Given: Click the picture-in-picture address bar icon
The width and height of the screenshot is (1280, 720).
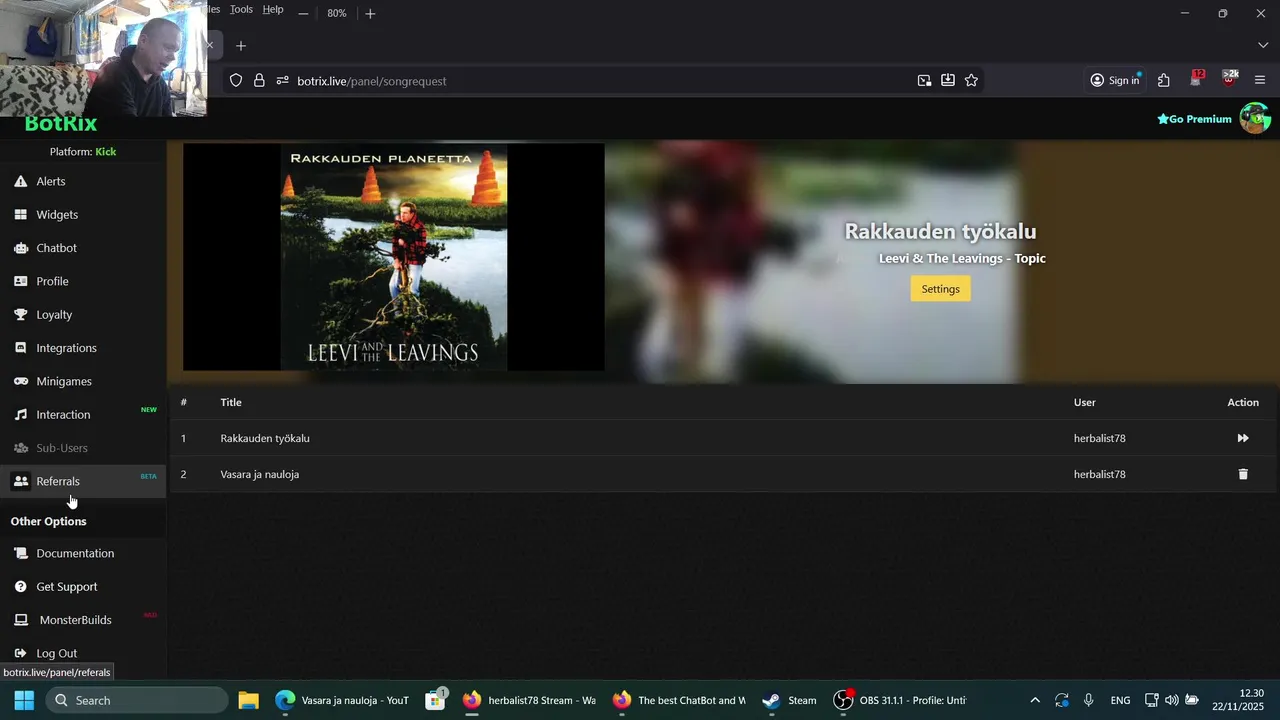Looking at the screenshot, I should click(x=924, y=80).
